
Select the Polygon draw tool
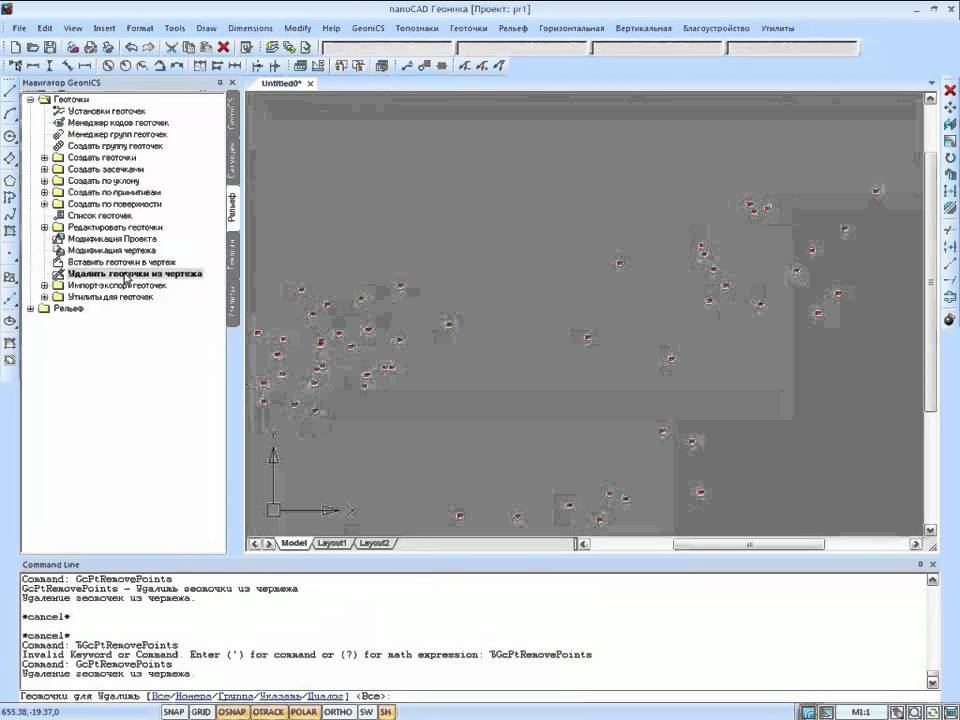pos(10,180)
